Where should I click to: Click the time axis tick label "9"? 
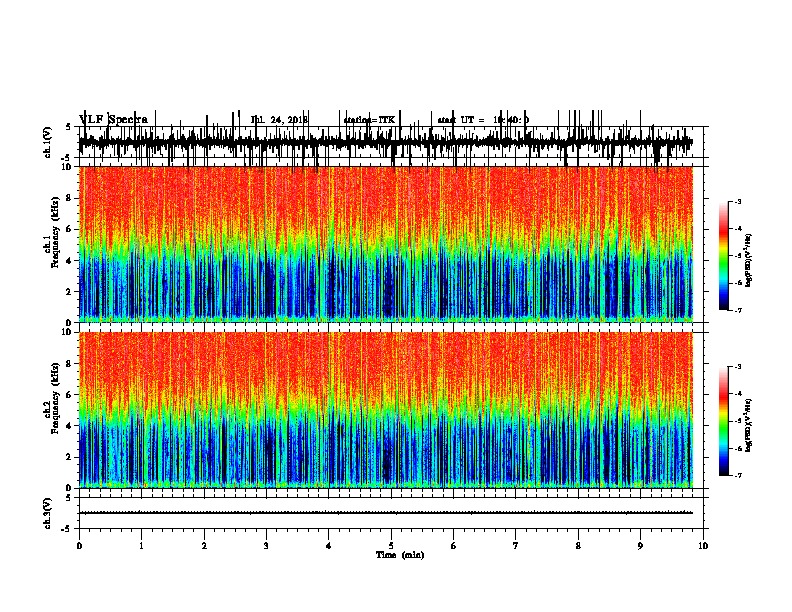point(640,546)
